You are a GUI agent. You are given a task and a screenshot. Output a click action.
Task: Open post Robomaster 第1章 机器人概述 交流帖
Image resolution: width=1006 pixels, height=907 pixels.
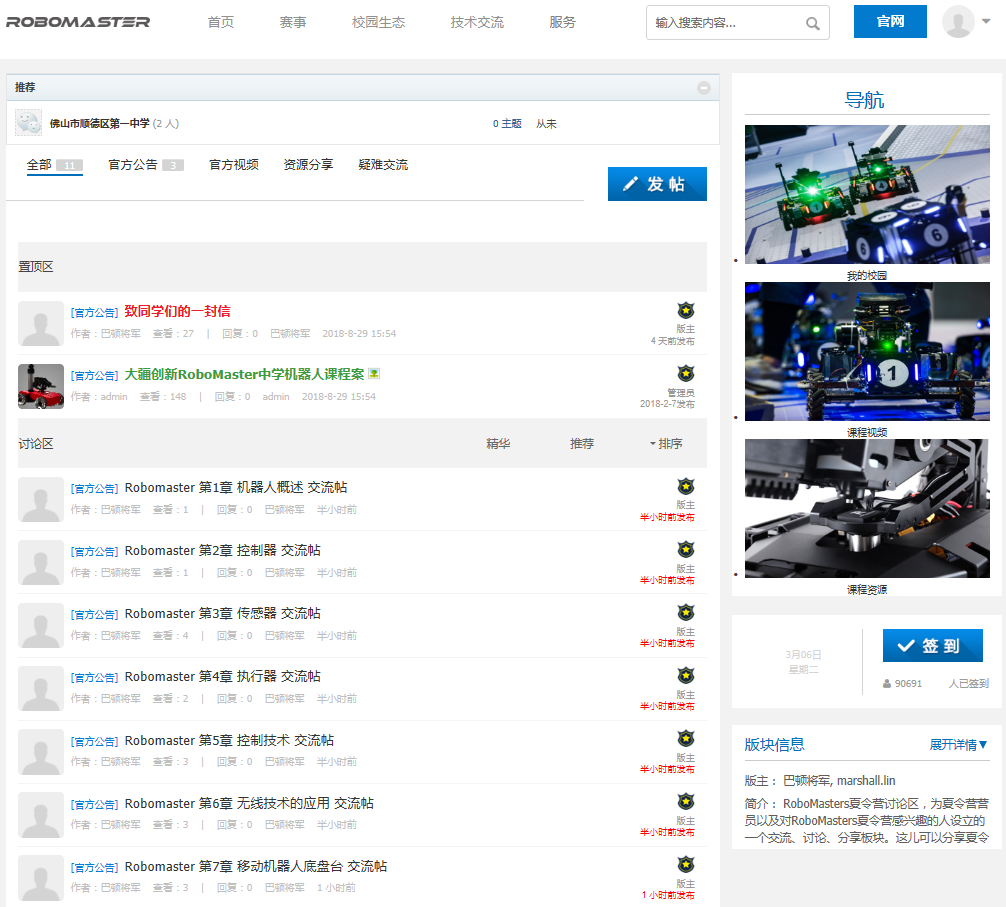235,487
